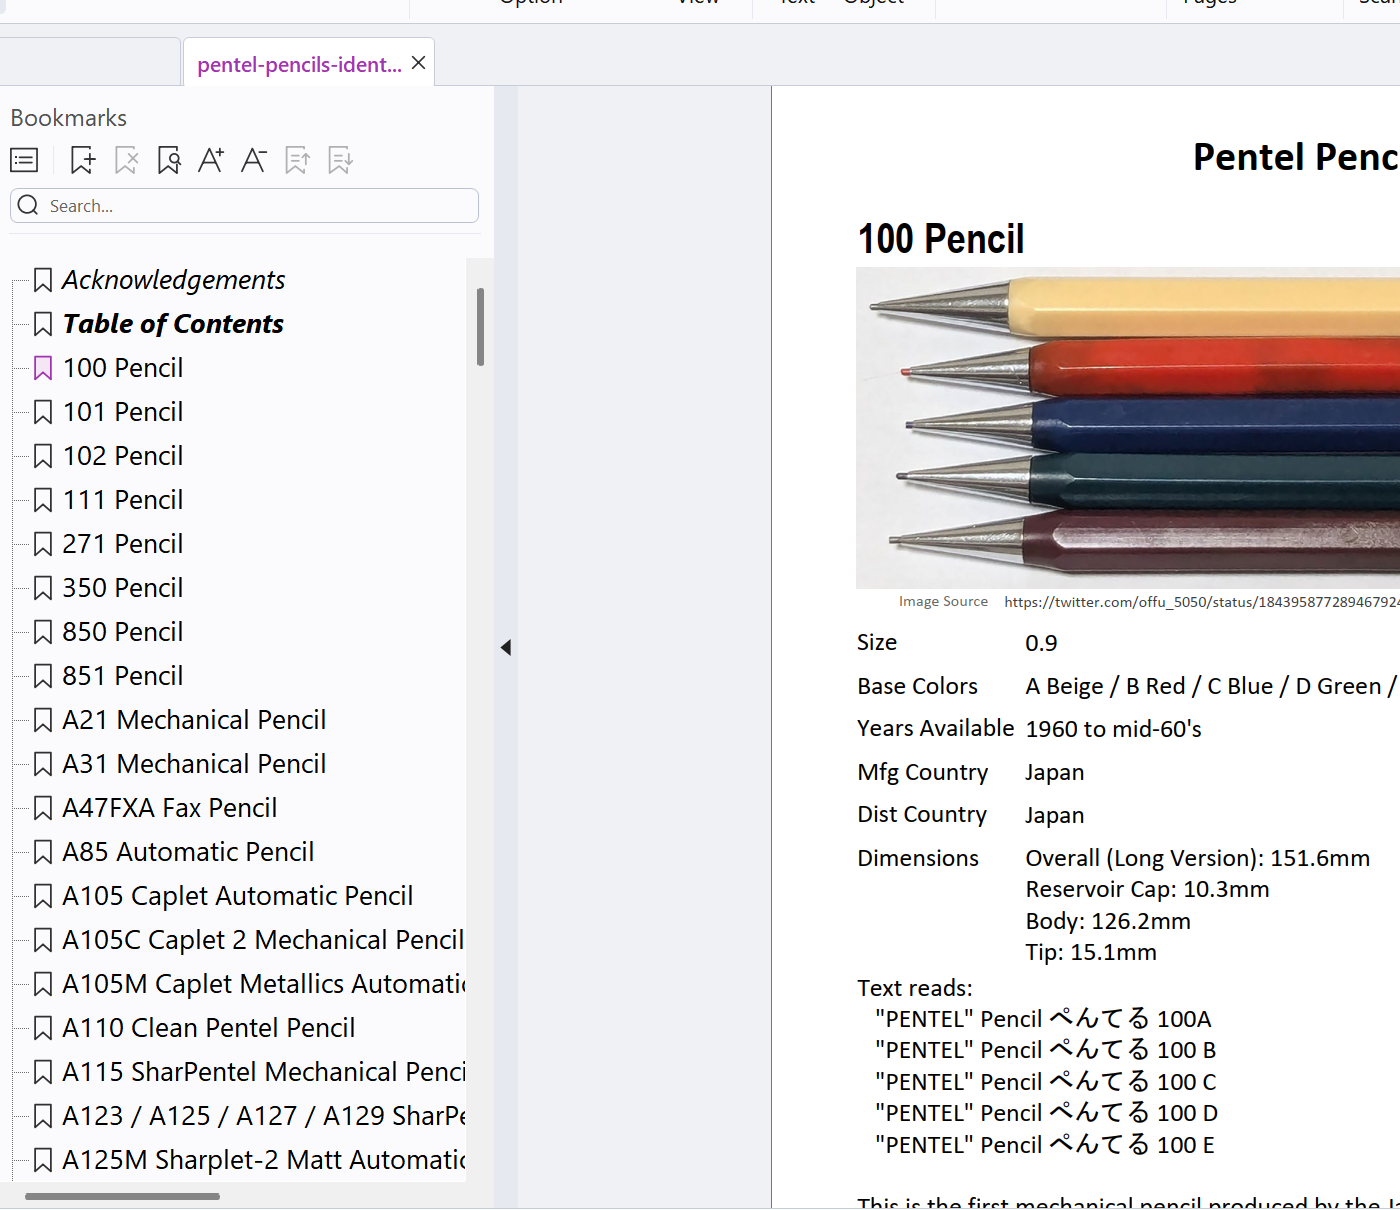Click the move bookmark up icon
Image resolution: width=1400 pixels, height=1210 pixels.
(297, 160)
